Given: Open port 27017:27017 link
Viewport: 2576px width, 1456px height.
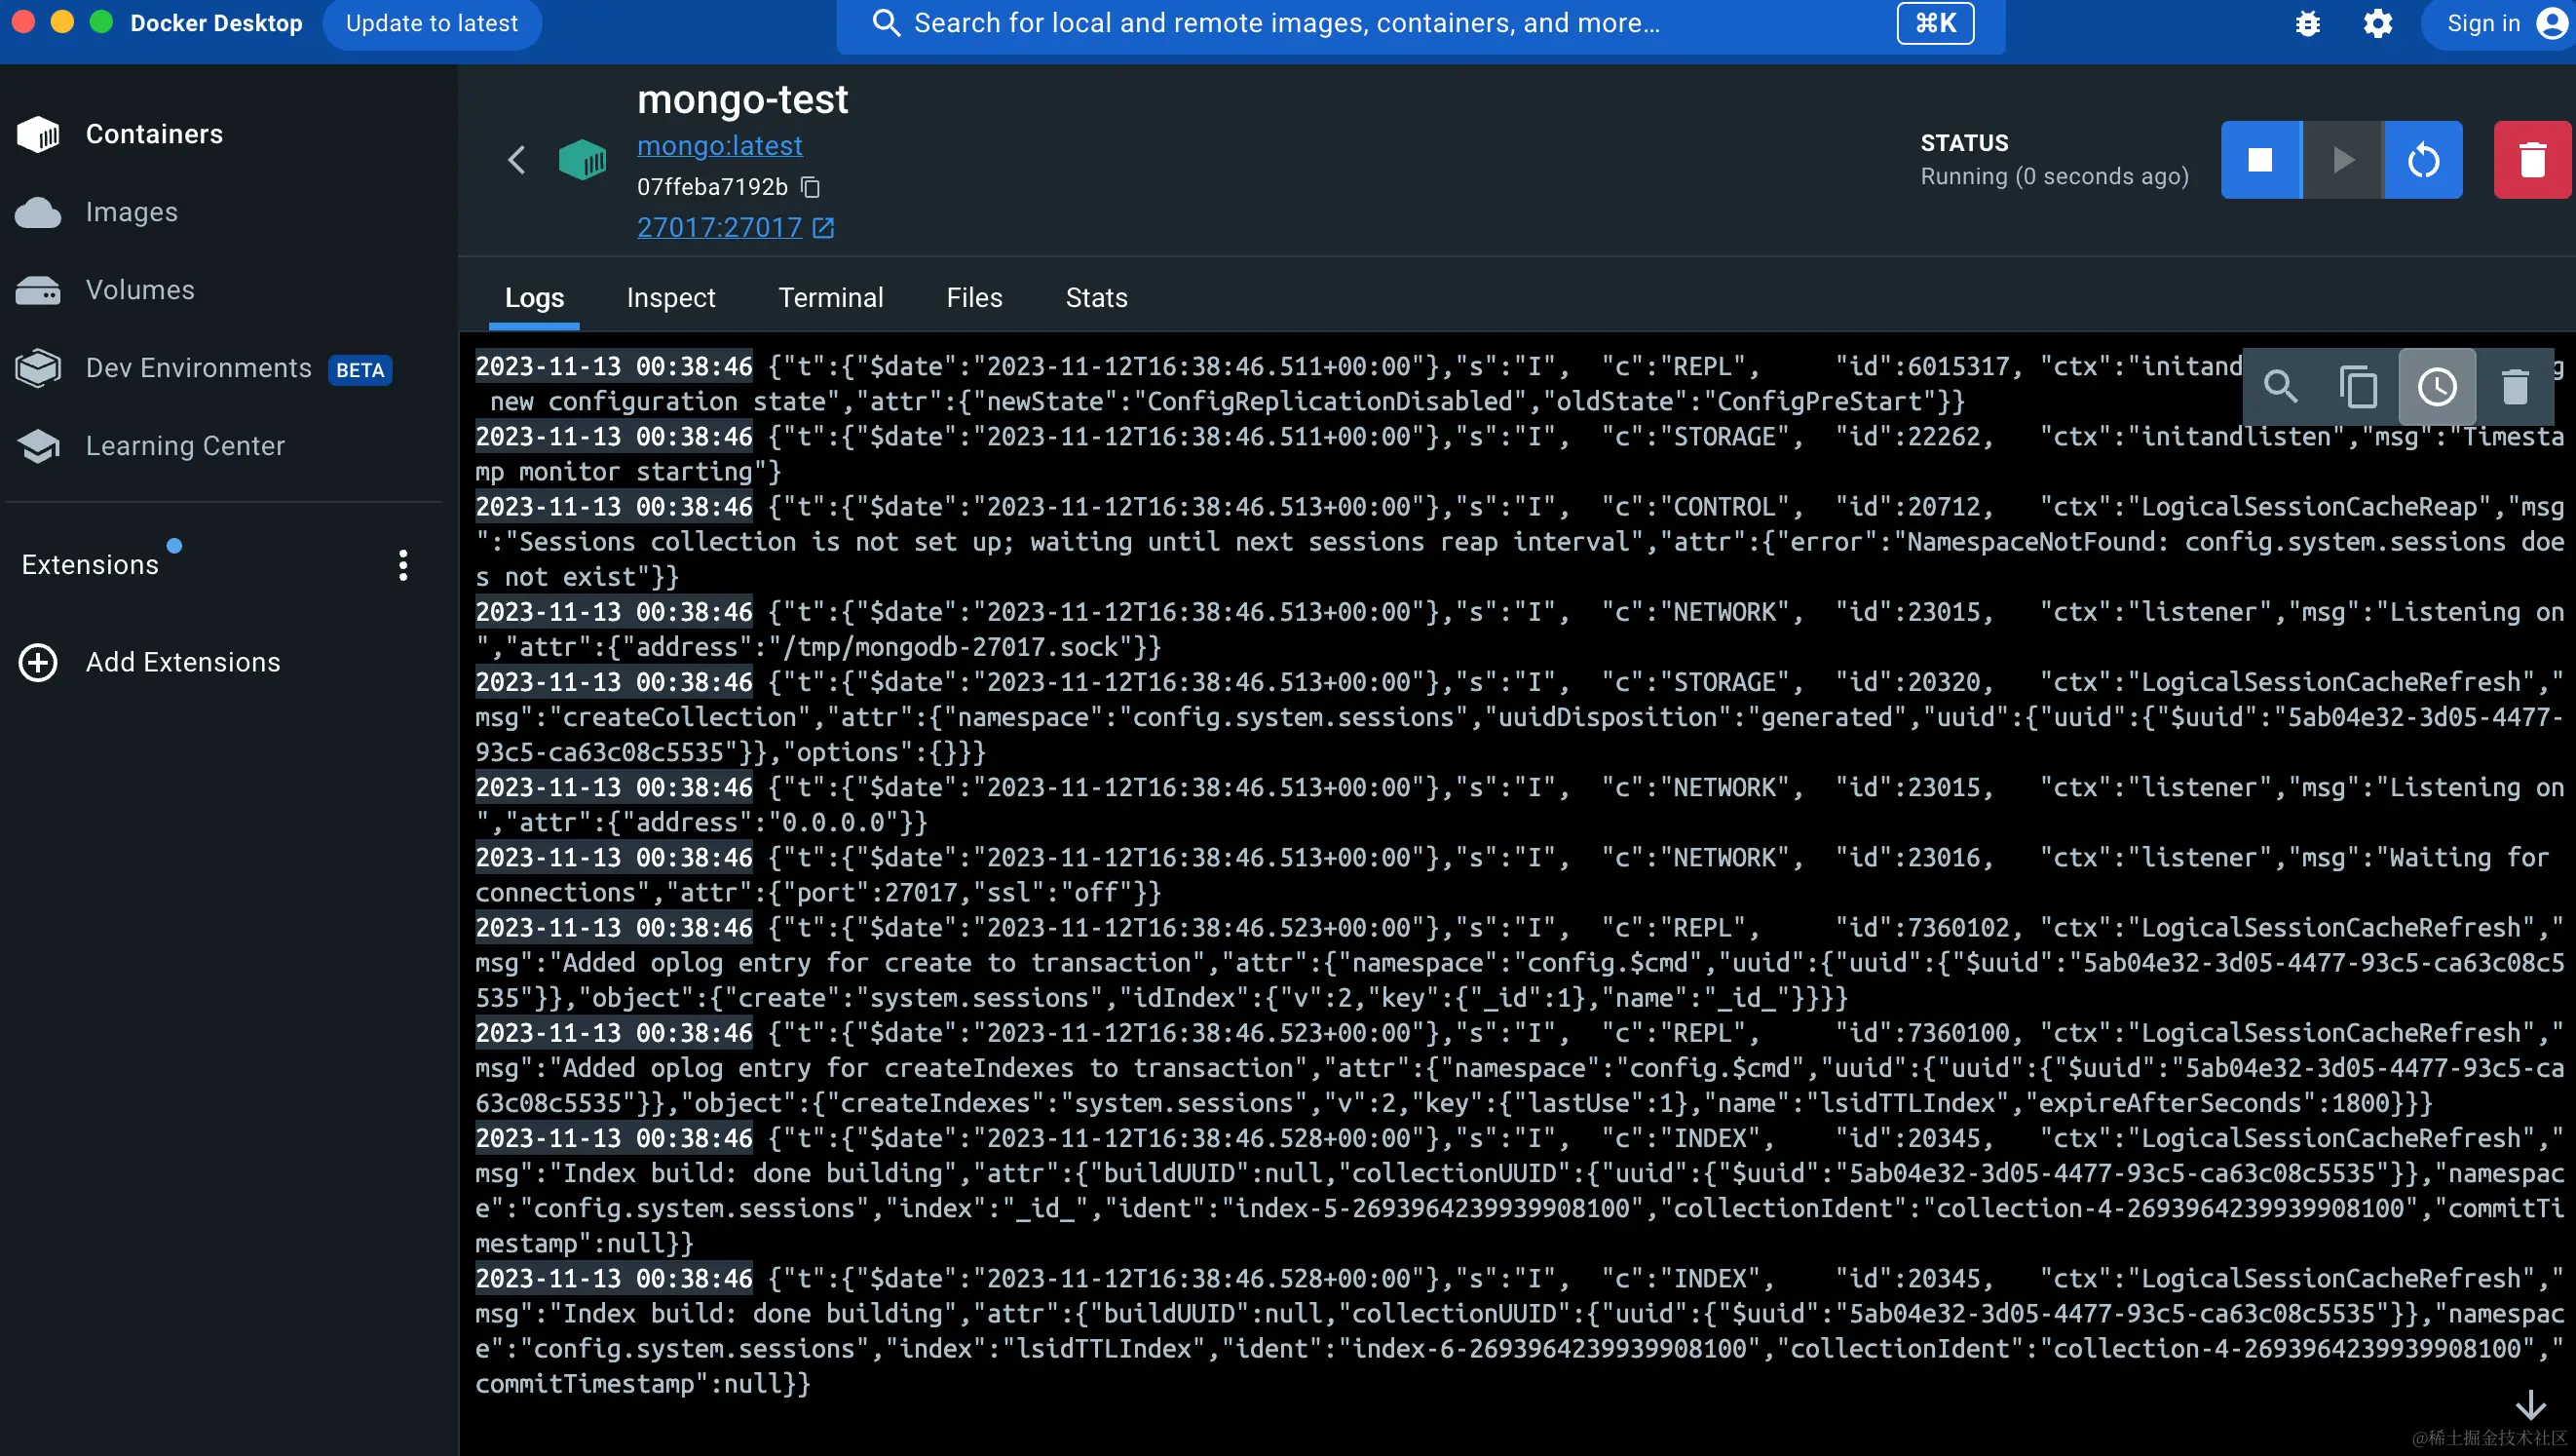Looking at the screenshot, I should tap(719, 228).
